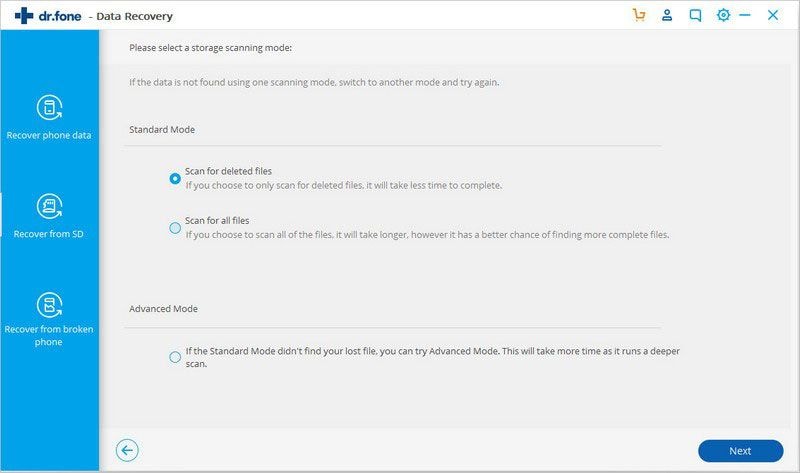Click the Recover phone data icon

pos(49,108)
